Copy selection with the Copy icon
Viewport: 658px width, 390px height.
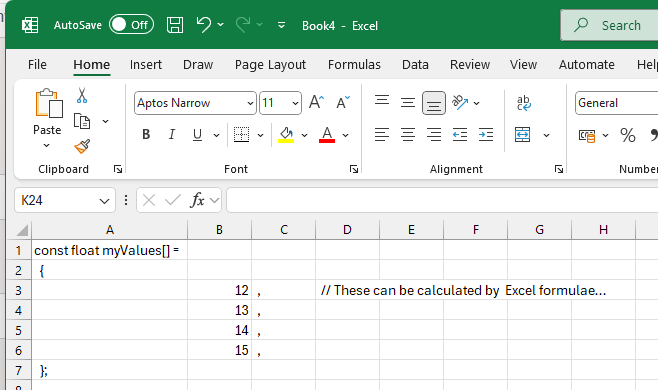[82, 121]
